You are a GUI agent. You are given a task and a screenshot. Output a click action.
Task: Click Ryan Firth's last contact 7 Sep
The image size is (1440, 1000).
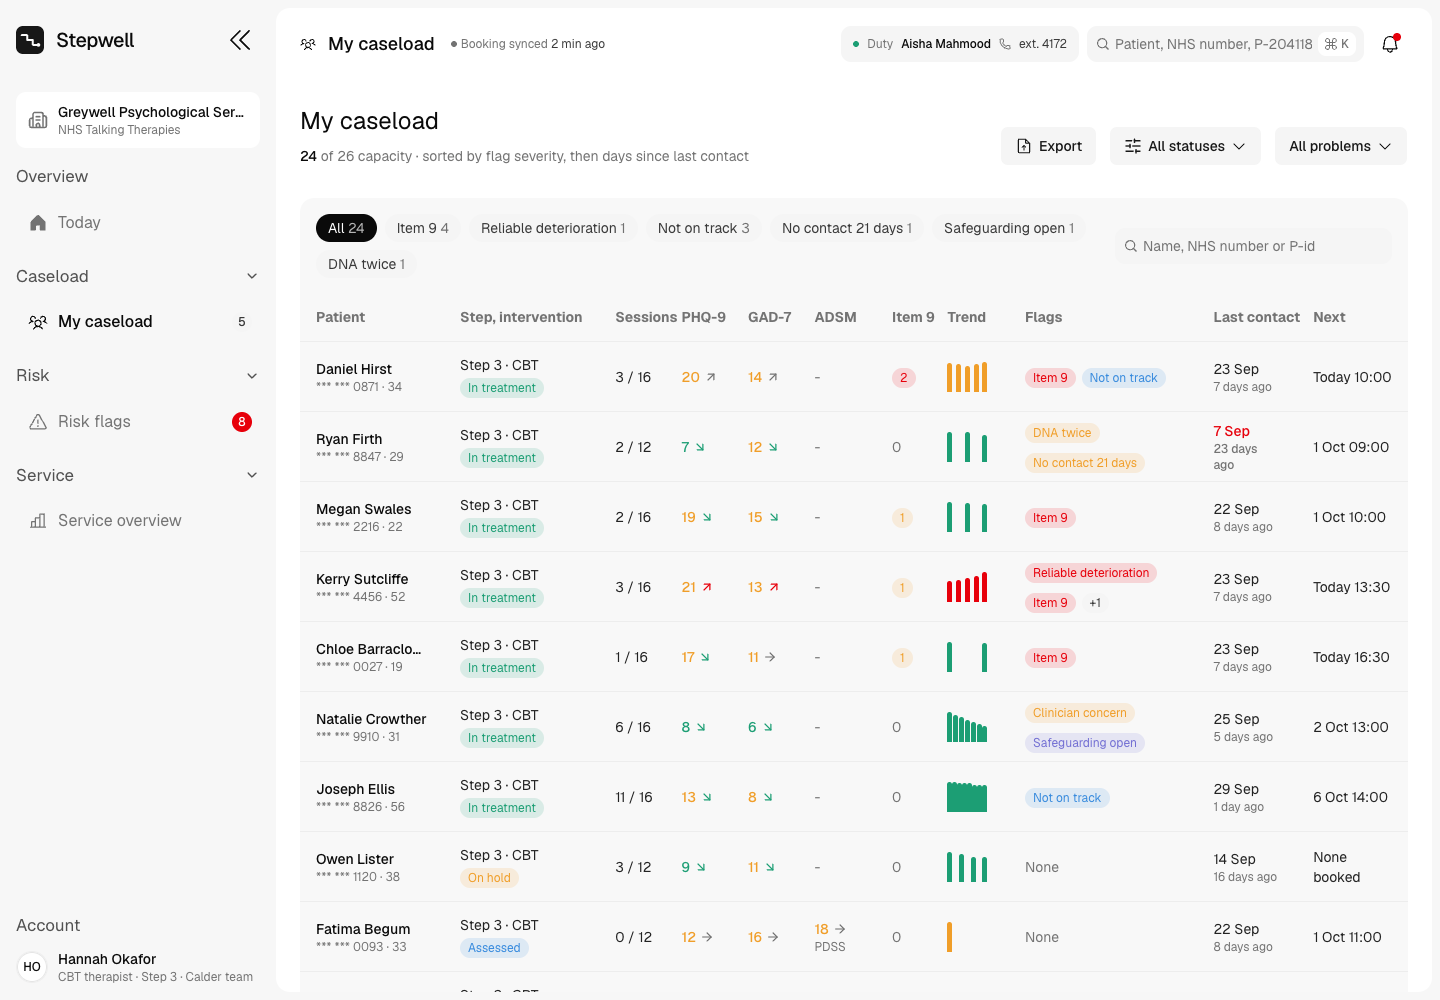(1231, 431)
